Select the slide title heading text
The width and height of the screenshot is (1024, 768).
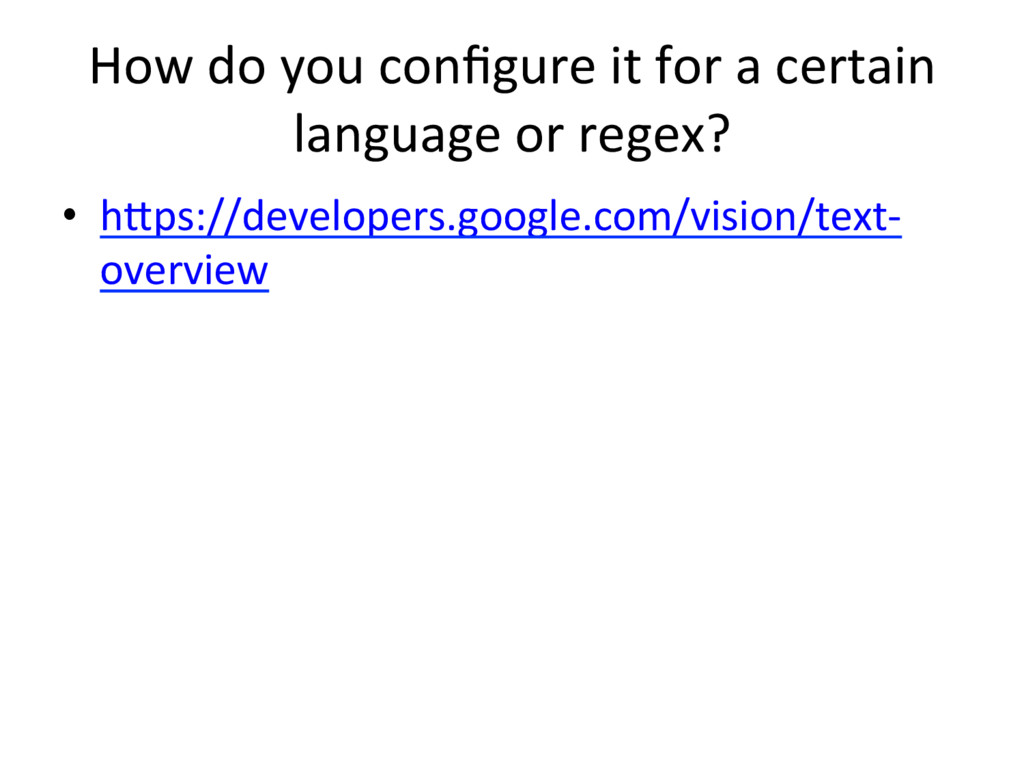coord(512,99)
